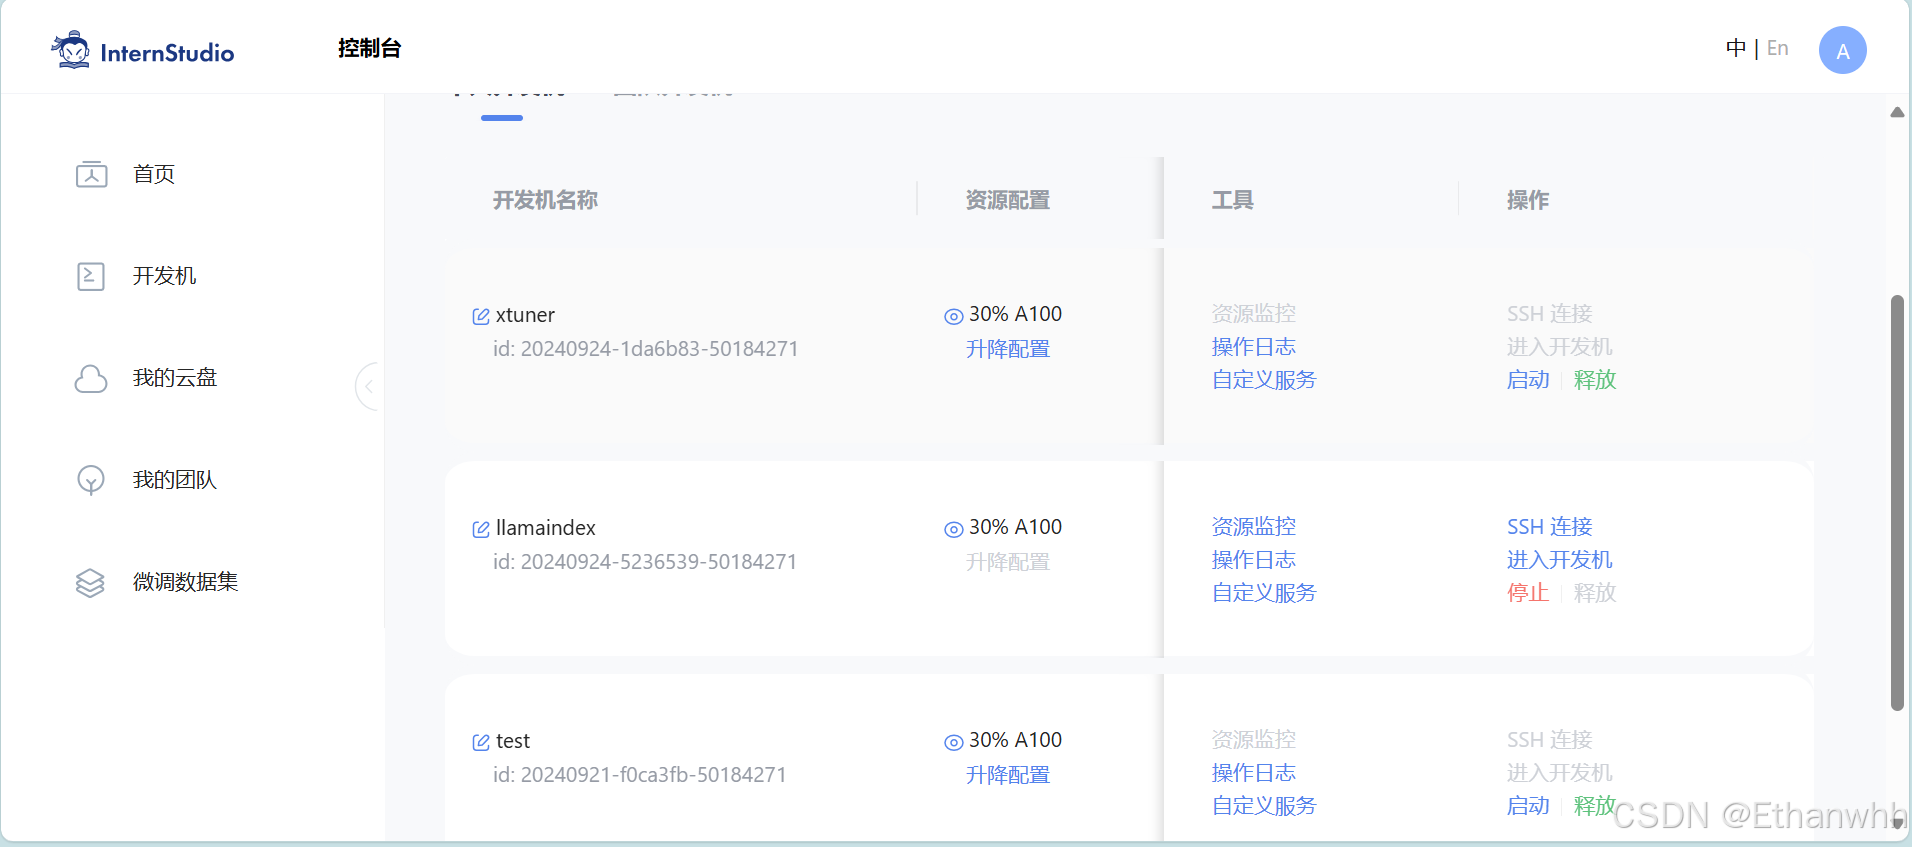The height and width of the screenshot is (847, 1912).
Task: Open 自定义服务 for test
Action: pos(1264,806)
